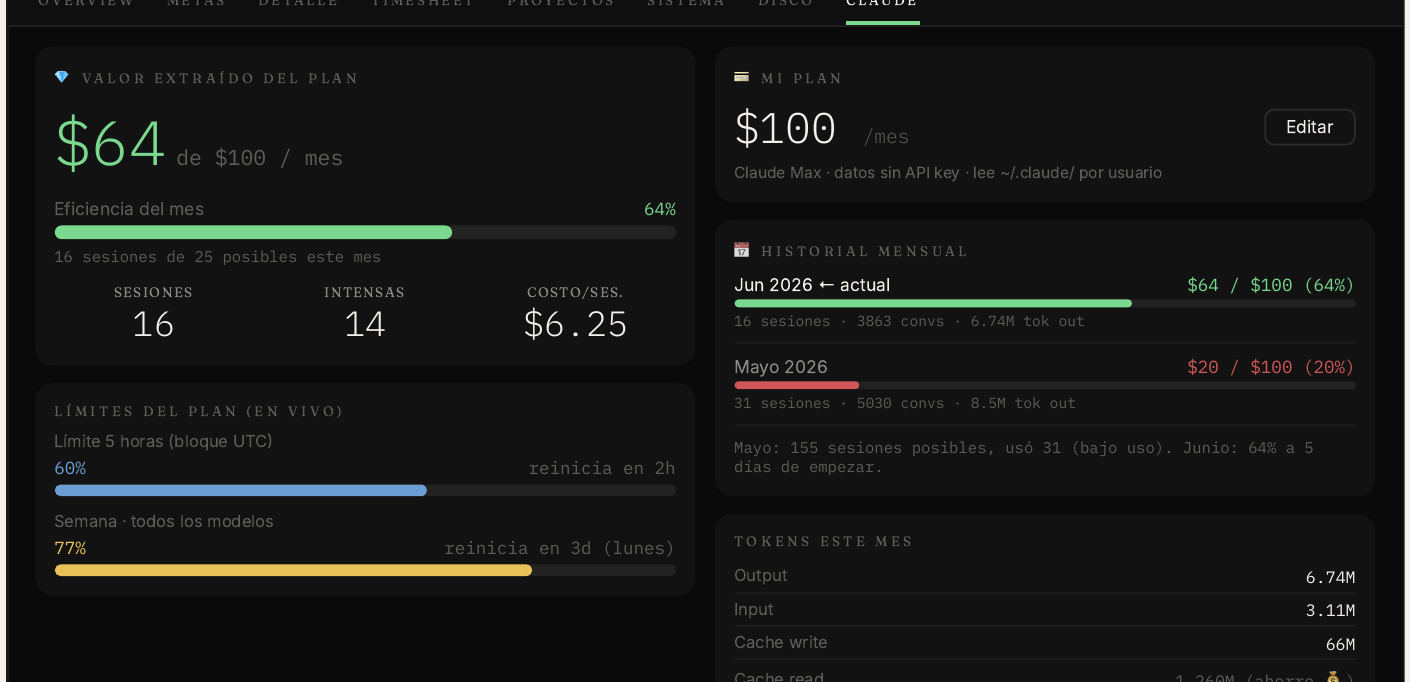Click the green Eficiencia del mes progress bar
Viewport: 1410px width, 682px height.
click(x=365, y=232)
